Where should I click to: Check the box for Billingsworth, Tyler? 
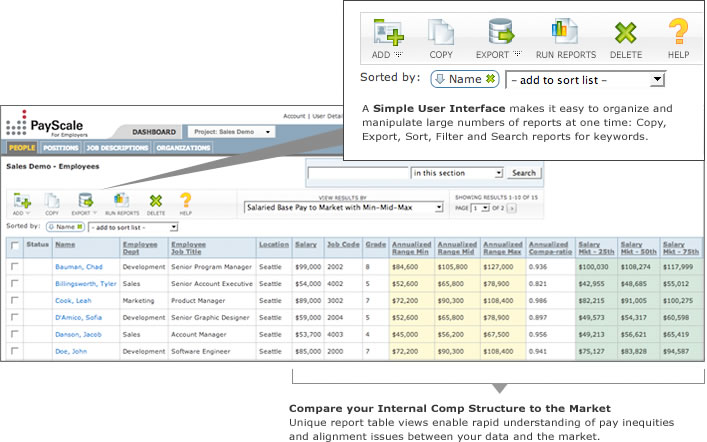coord(15,283)
